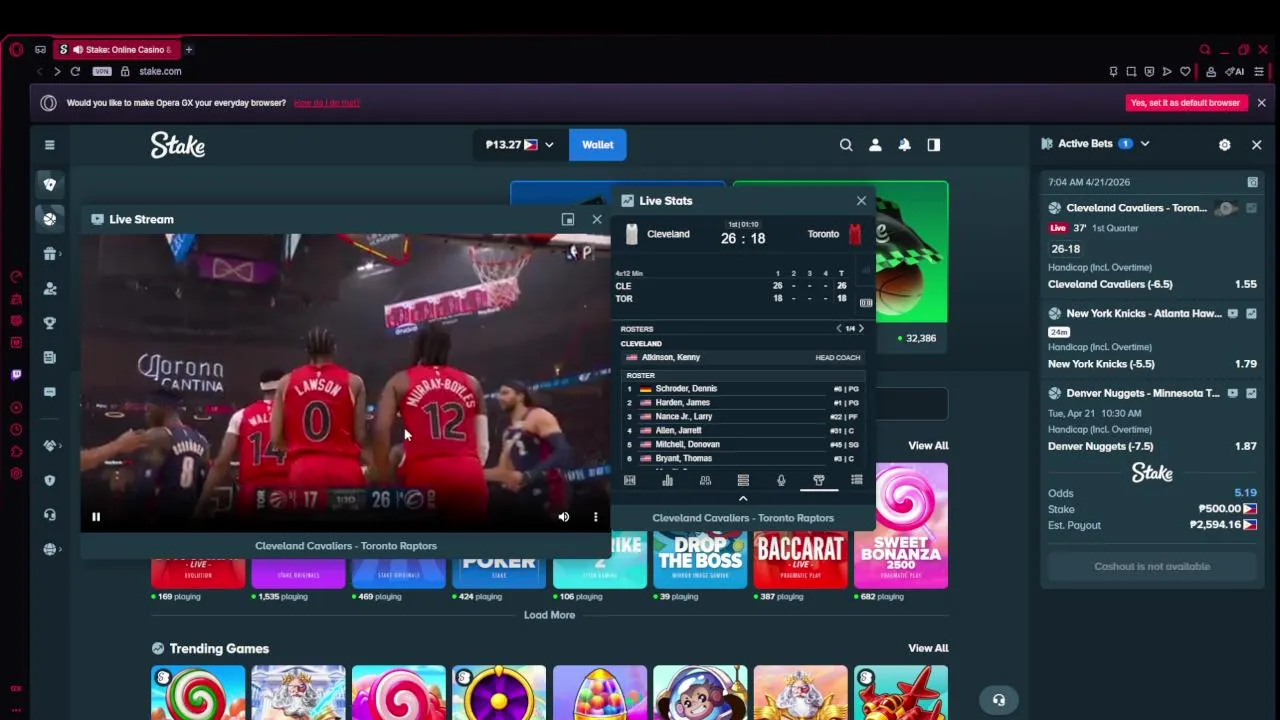Open the Sponsorships handshake icon in the sidebar
This screenshot has height=720, width=1280.
click(x=49, y=445)
